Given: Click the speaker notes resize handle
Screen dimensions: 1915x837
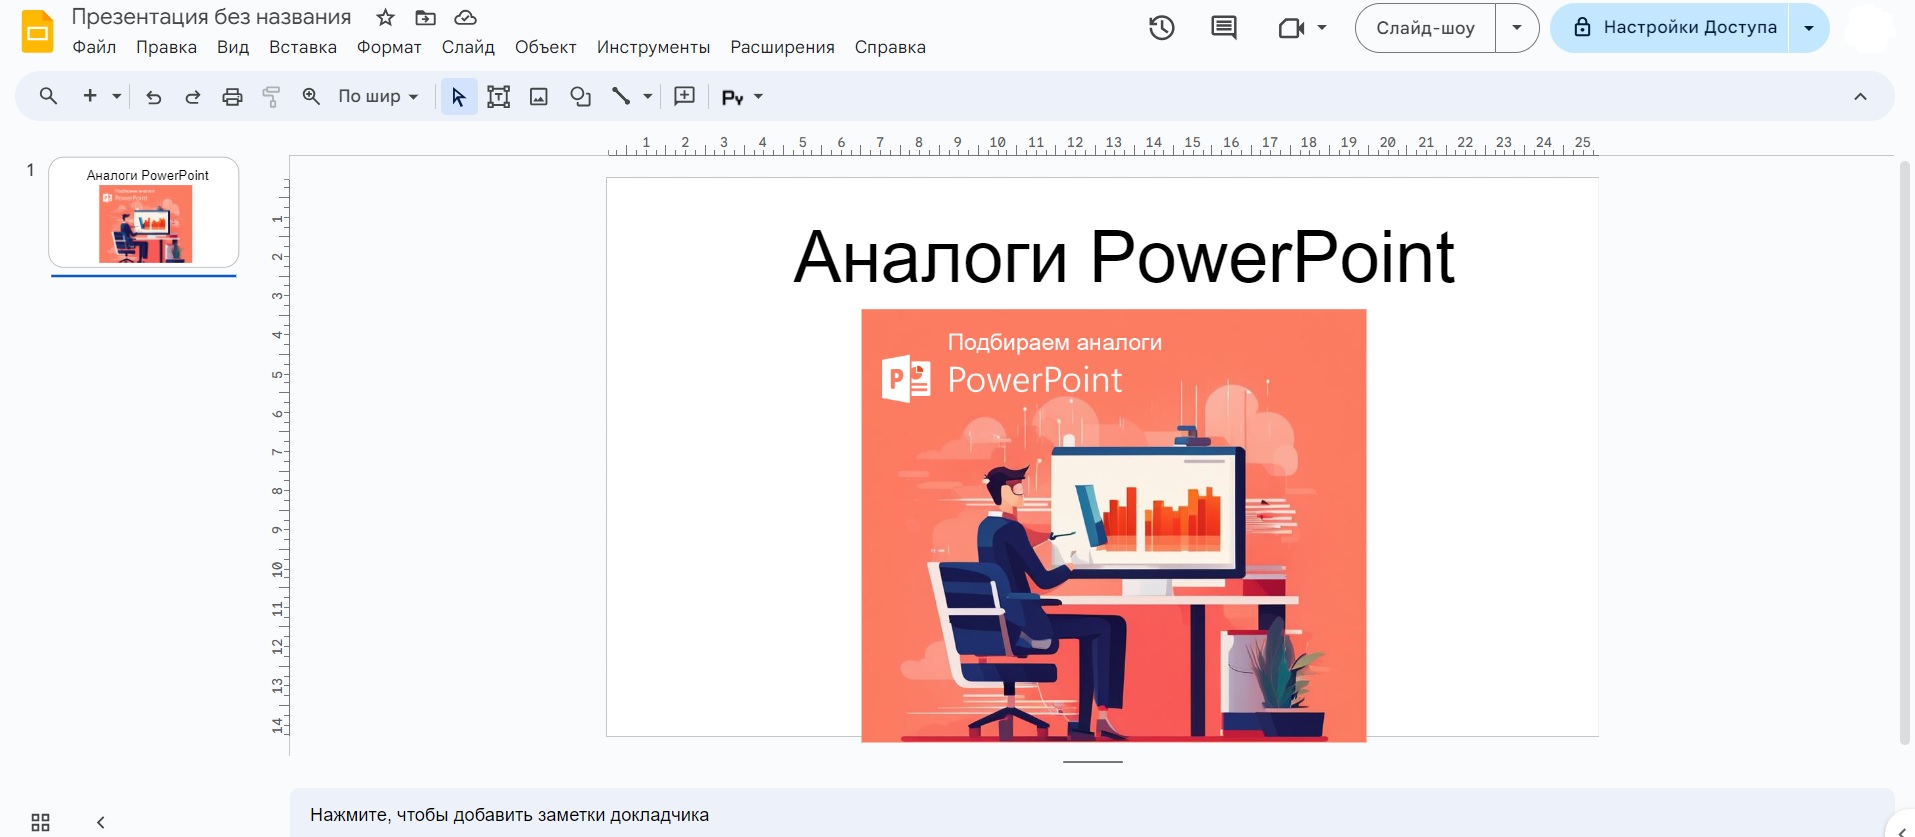Looking at the screenshot, I should click(1092, 762).
